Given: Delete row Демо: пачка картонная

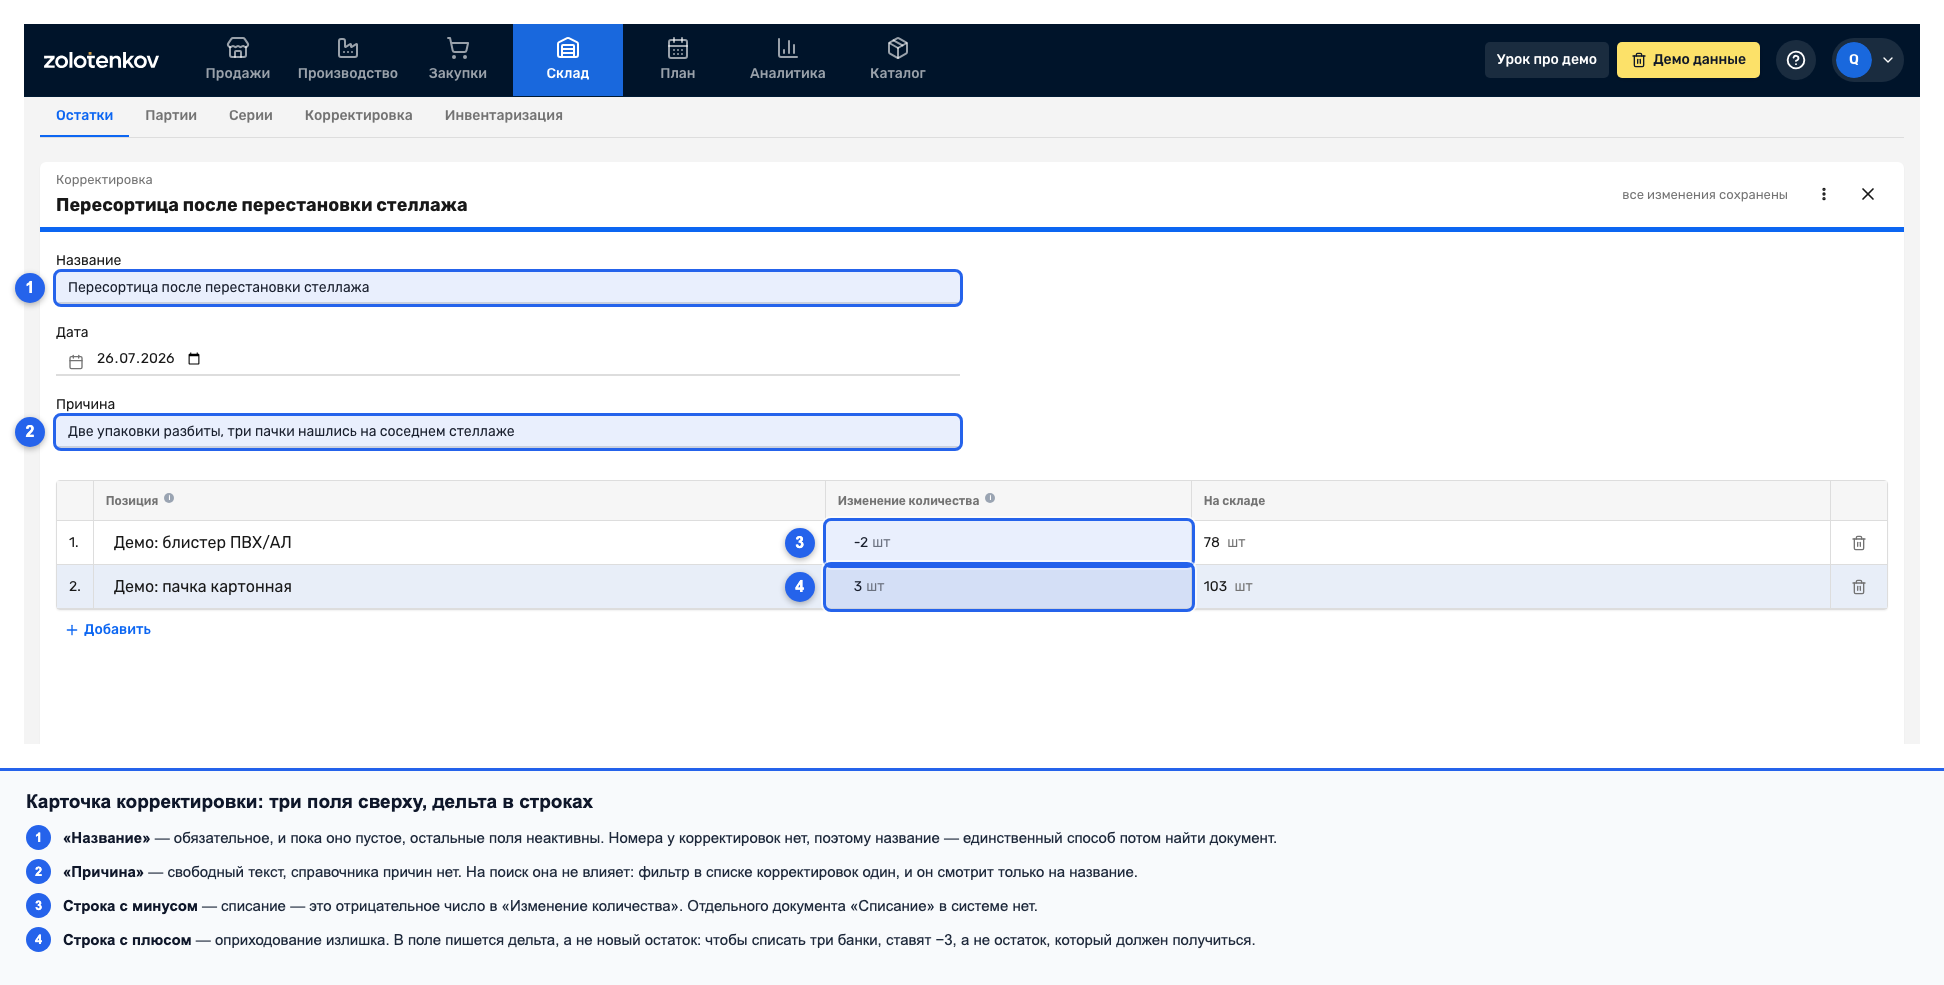Looking at the screenshot, I should (x=1859, y=587).
